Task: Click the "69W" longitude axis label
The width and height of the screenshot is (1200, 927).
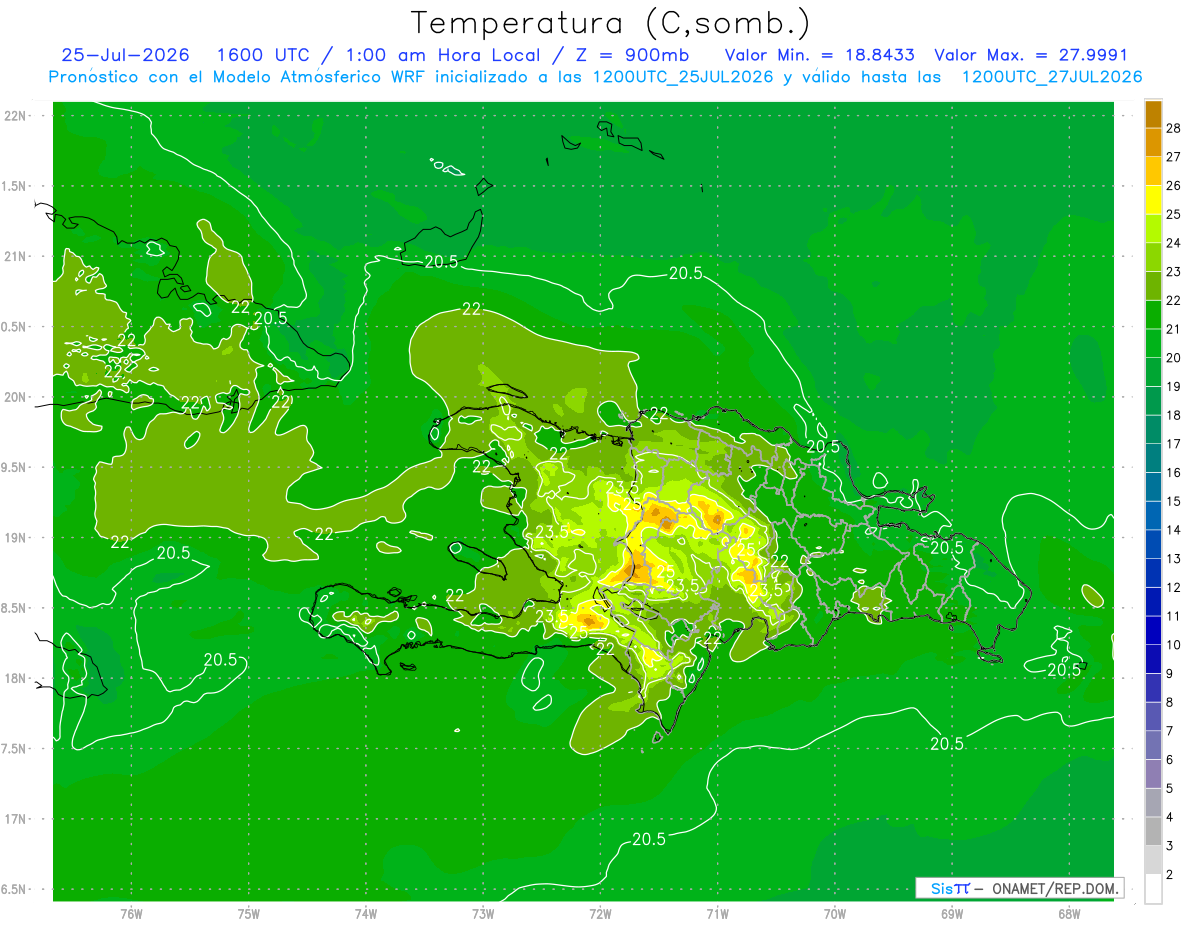Action: click(951, 914)
